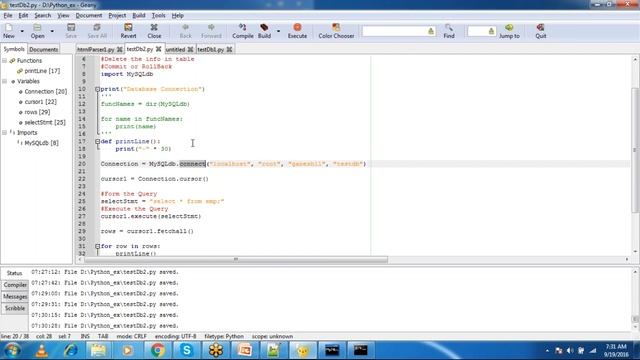Fold the for loop at line 31

click(97, 246)
